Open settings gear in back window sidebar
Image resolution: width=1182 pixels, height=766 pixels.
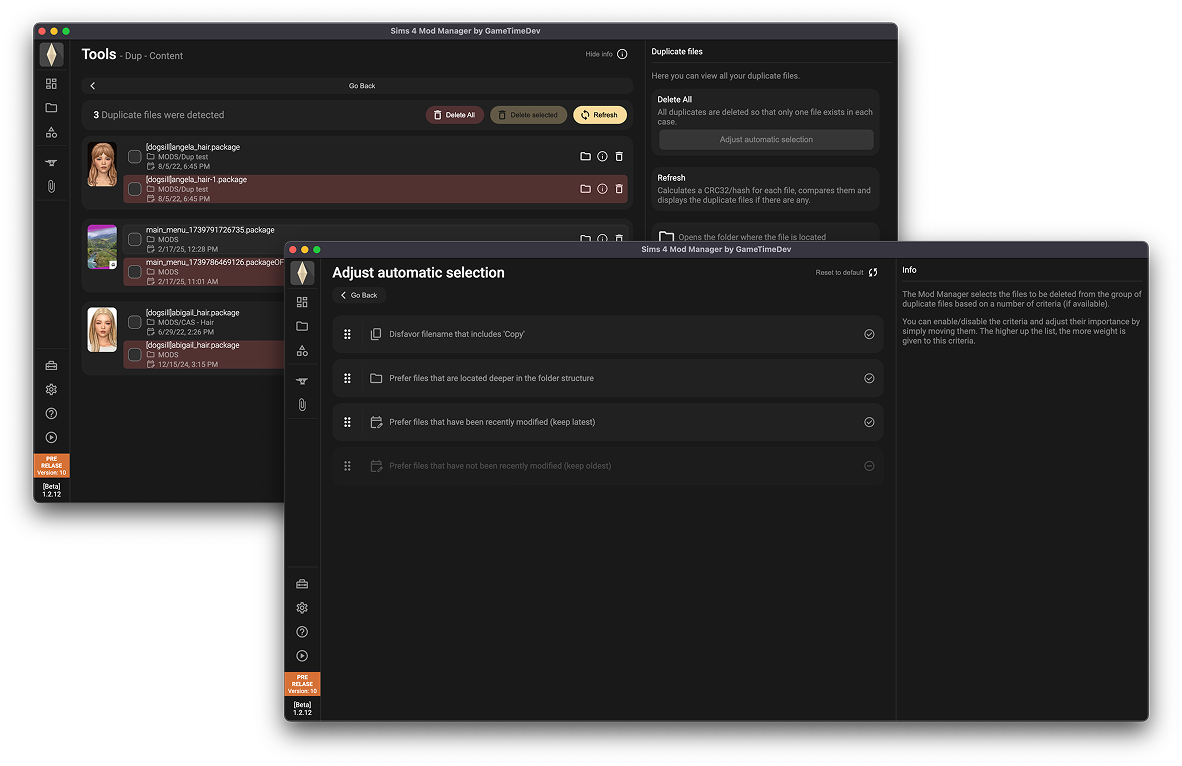click(51, 390)
